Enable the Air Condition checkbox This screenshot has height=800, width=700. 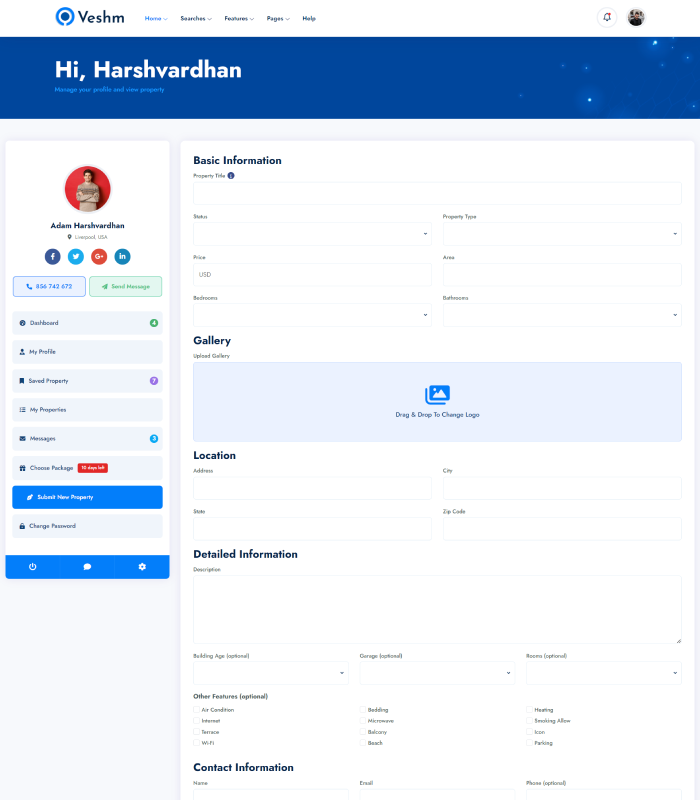pos(196,710)
